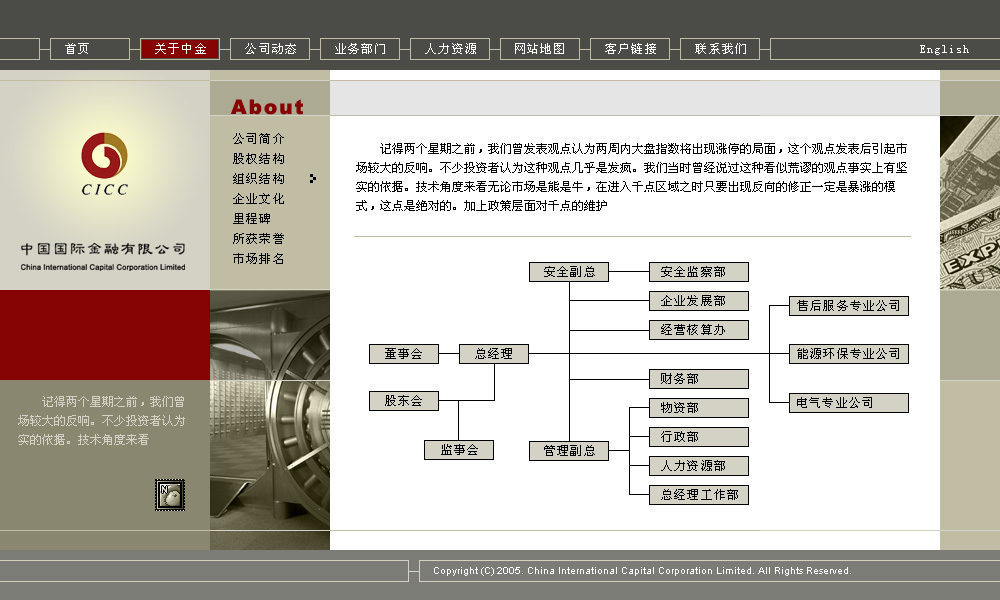View 市场排名 from the sidebar
Screen dimensions: 1000x600
point(258,259)
